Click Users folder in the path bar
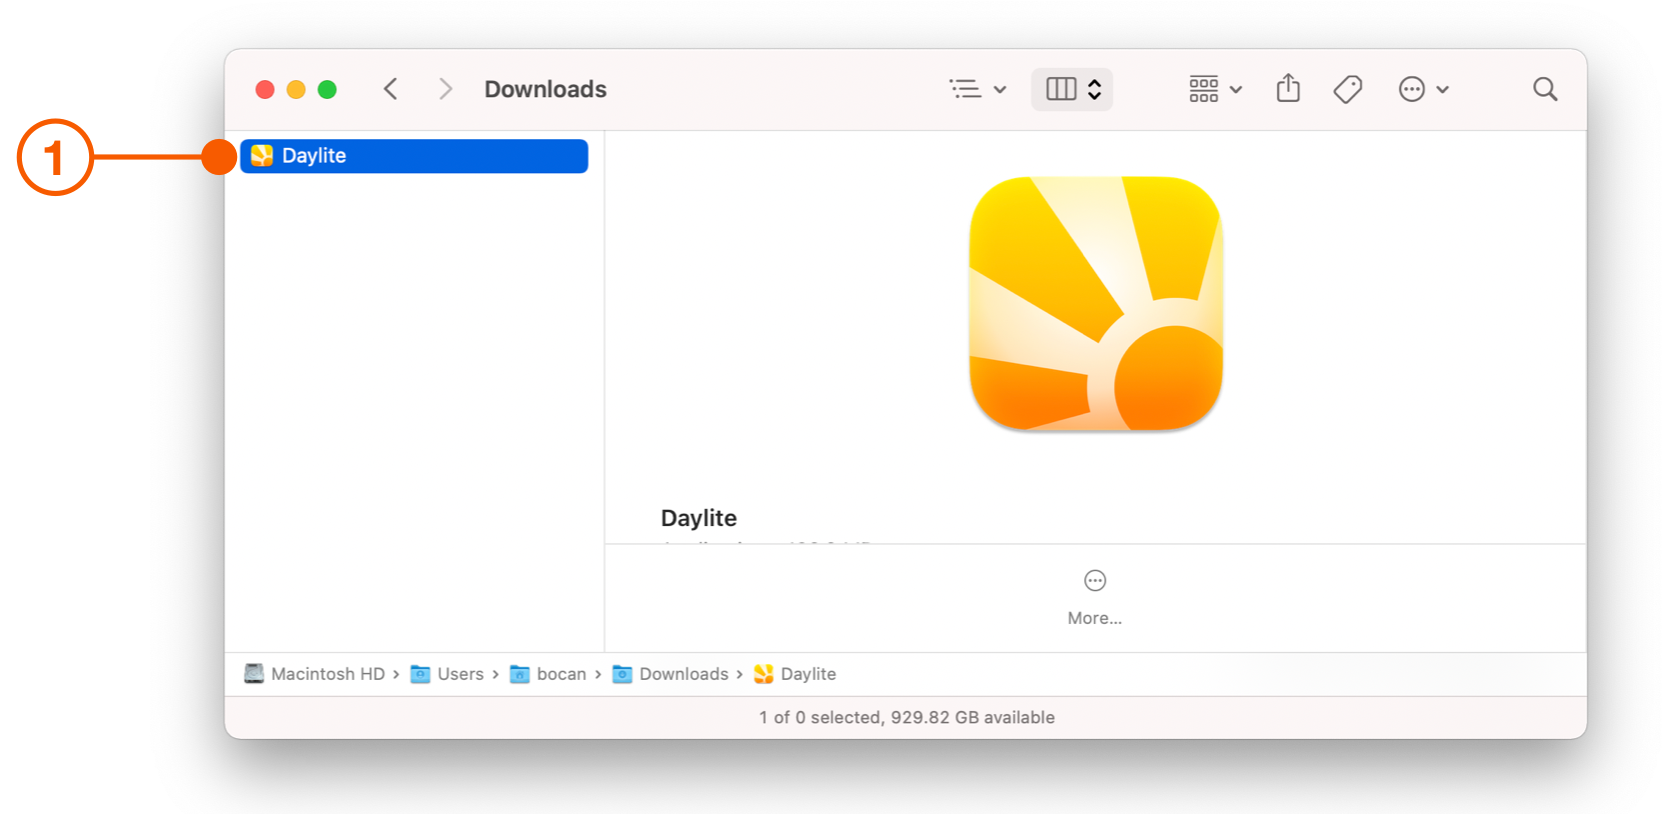The height and width of the screenshot is (814, 1664). coord(447,674)
